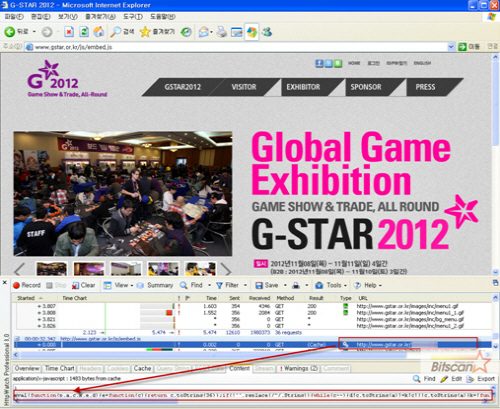Click the green social icon in page header
Viewport: 500px width, 409px height.
[338, 63]
